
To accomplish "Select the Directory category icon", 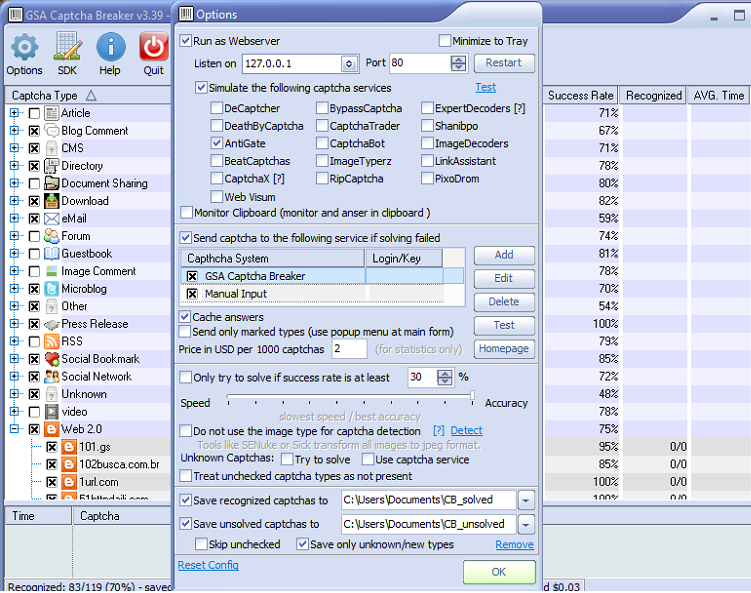I will click(x=51, y=166).
